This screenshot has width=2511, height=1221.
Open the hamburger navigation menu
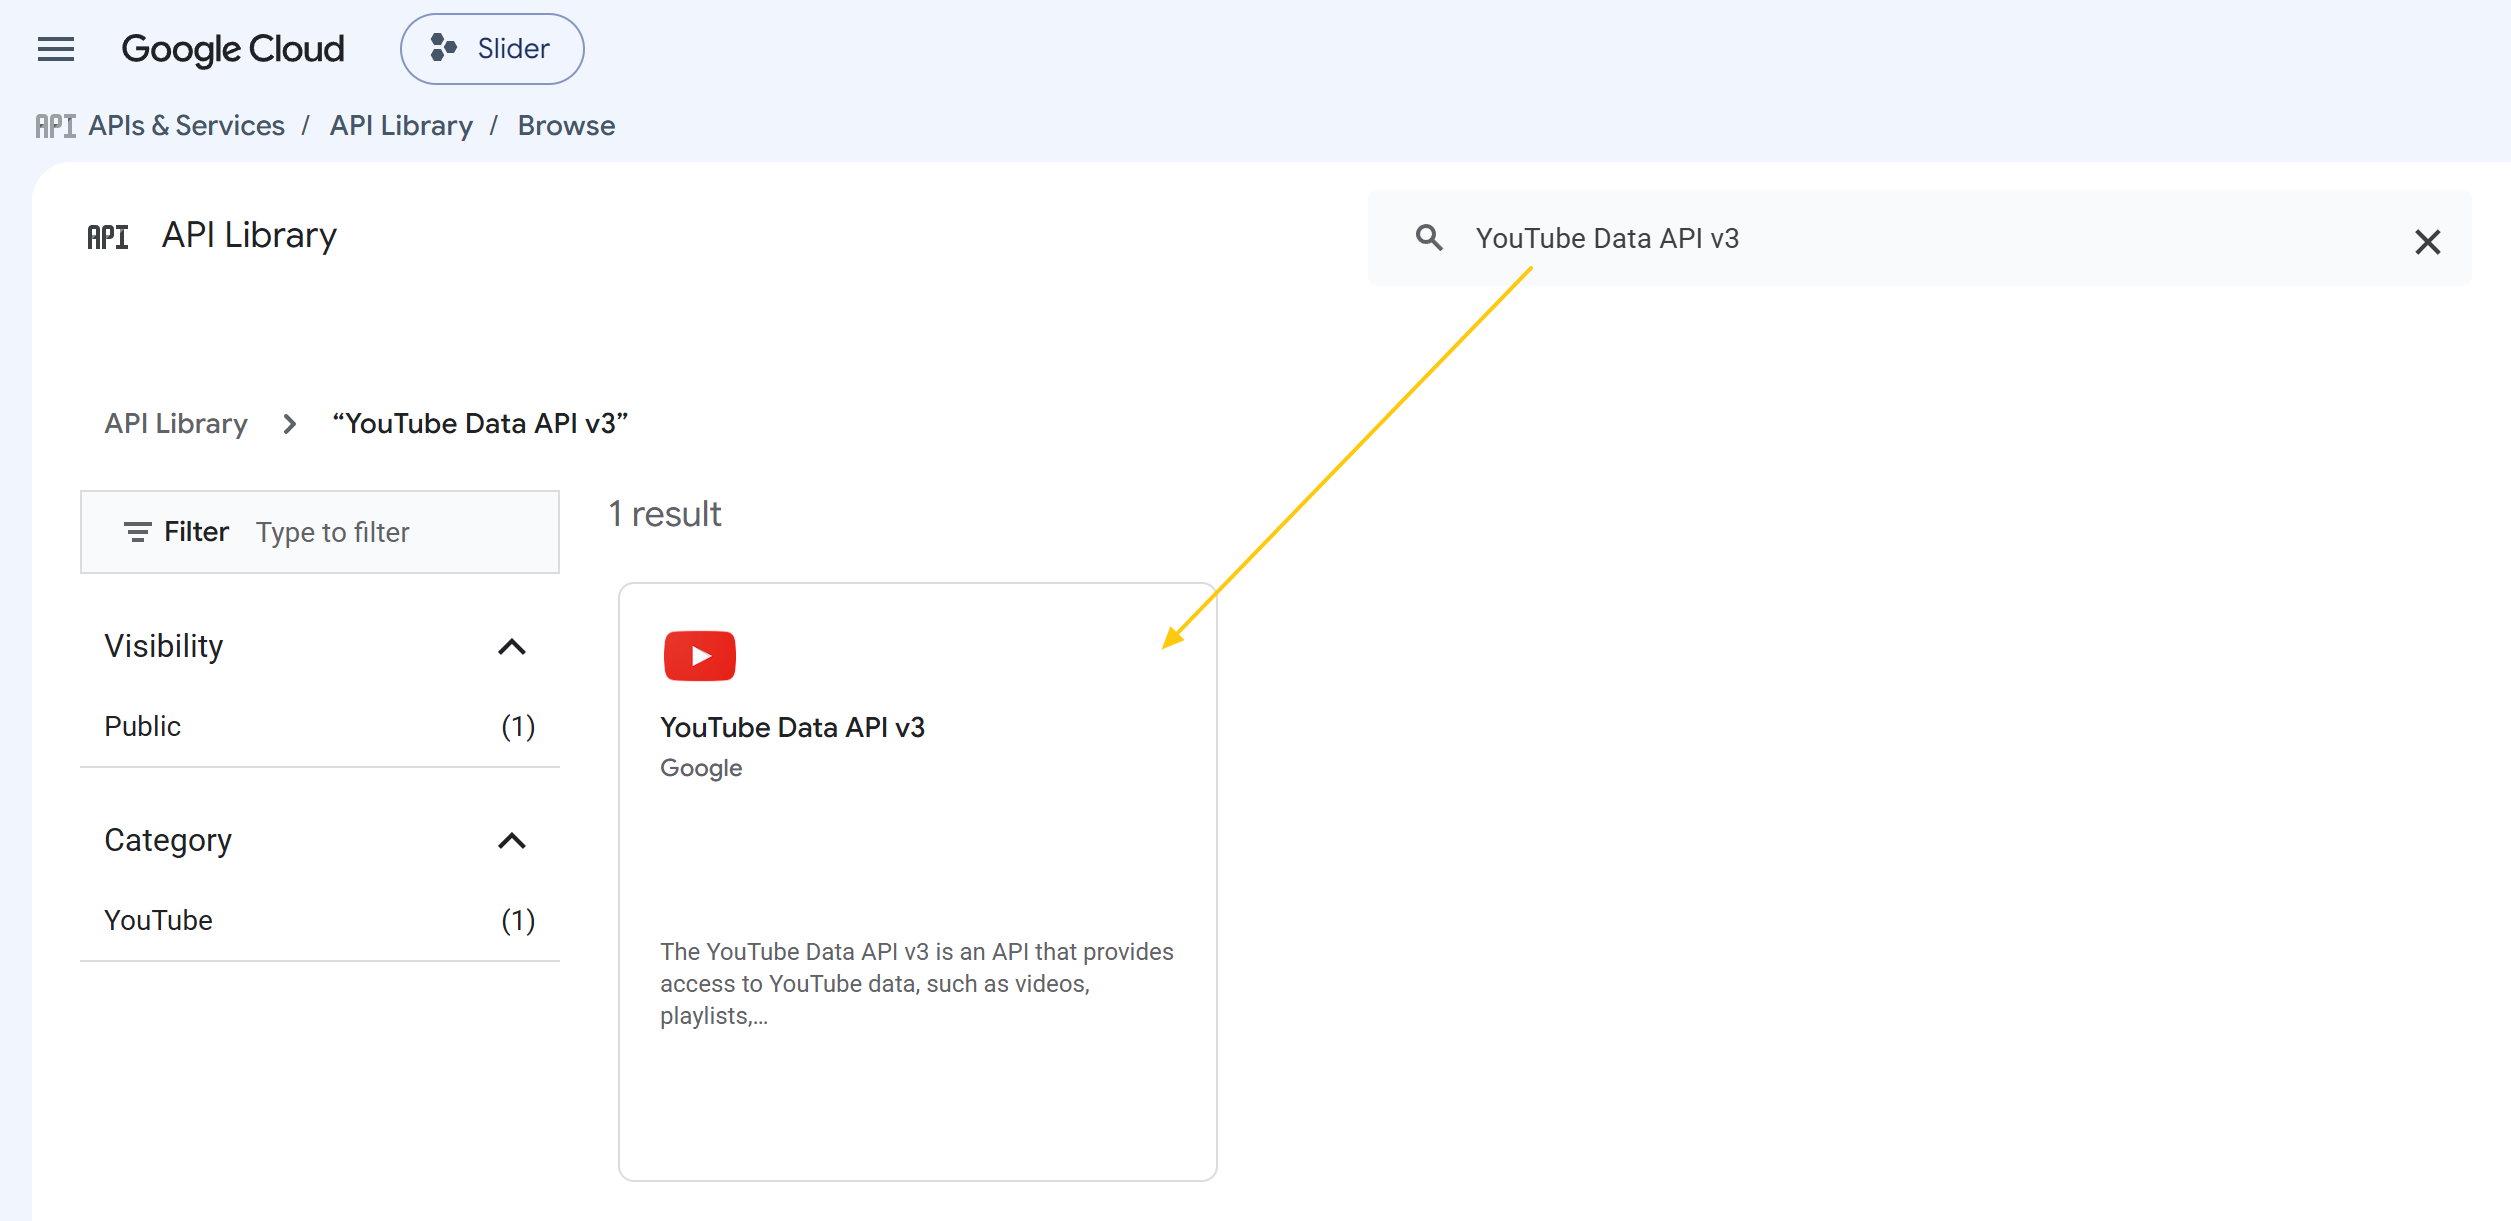click(56, 49)
